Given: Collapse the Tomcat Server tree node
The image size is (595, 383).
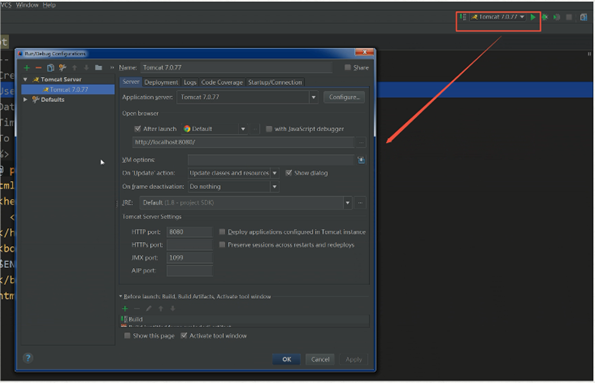Looking at the screenshot, I should point(25,80).
